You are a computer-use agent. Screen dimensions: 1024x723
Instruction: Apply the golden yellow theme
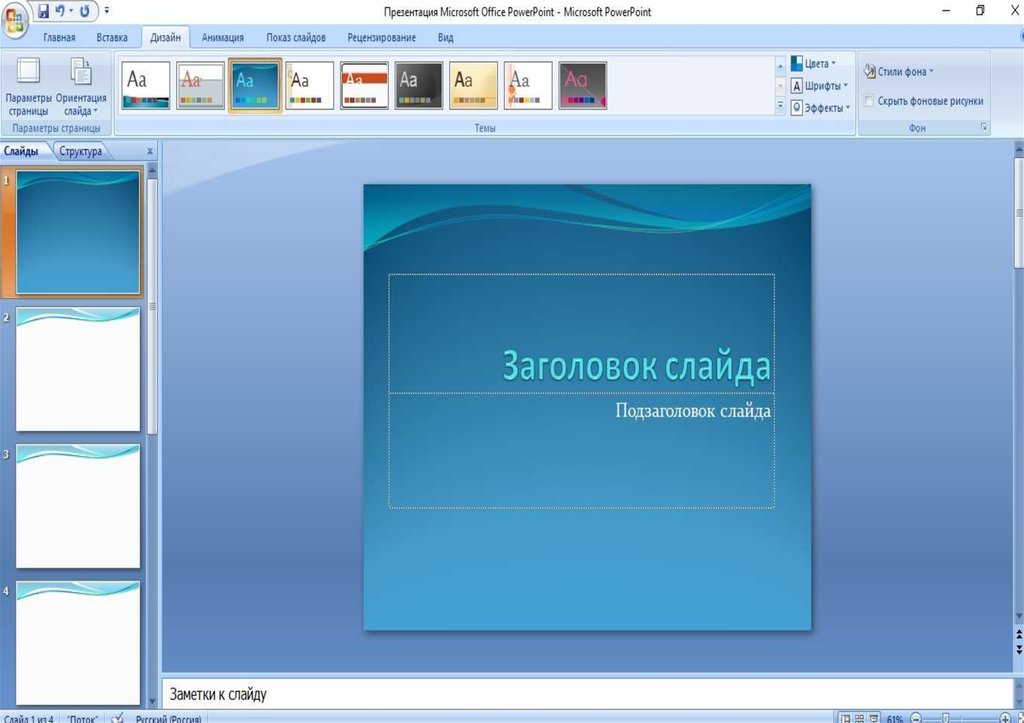[473, 86]
